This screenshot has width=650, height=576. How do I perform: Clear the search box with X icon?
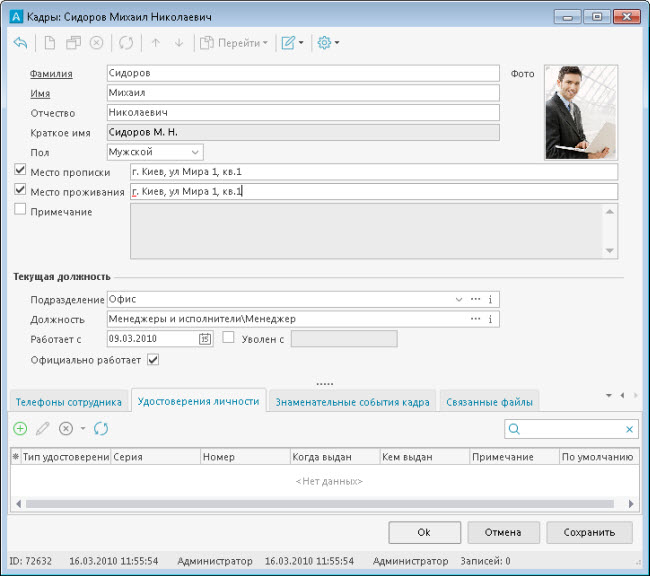pyautogui.click(x=629, y=429)
